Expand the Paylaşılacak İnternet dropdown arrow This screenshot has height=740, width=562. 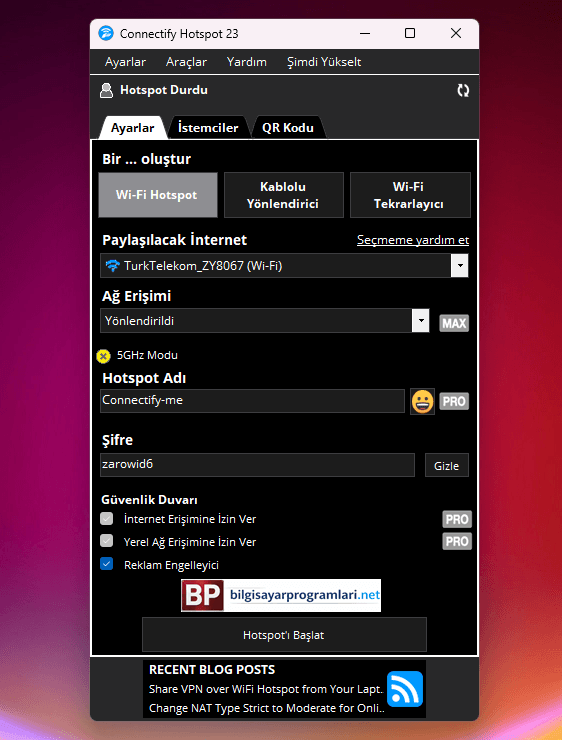tap(460, 266)
